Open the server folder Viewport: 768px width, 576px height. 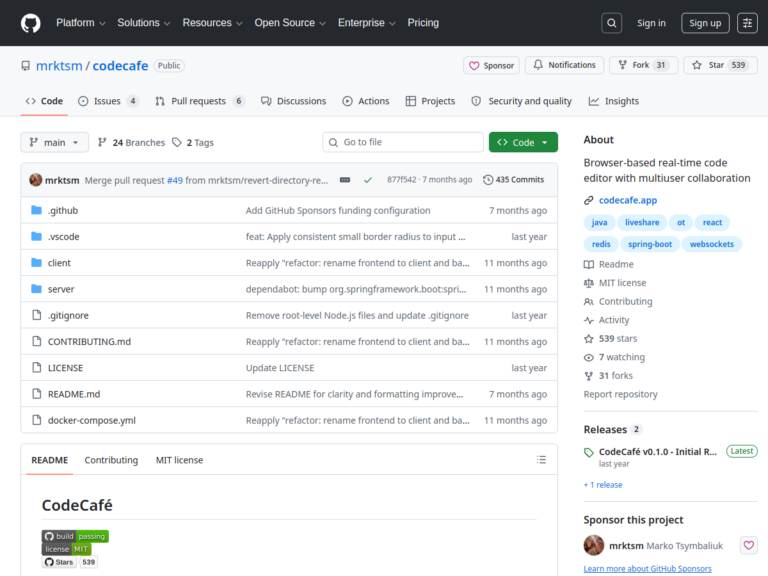pos(61,289)
